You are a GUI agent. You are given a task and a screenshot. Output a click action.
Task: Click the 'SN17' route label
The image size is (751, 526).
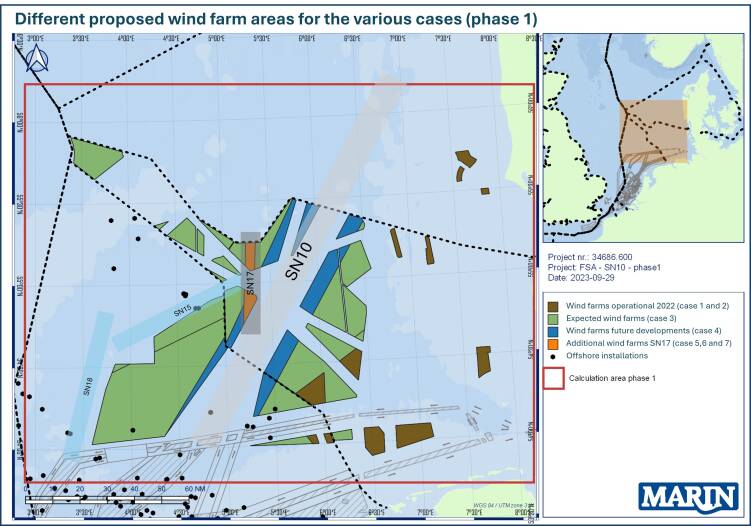coord(251,282)
